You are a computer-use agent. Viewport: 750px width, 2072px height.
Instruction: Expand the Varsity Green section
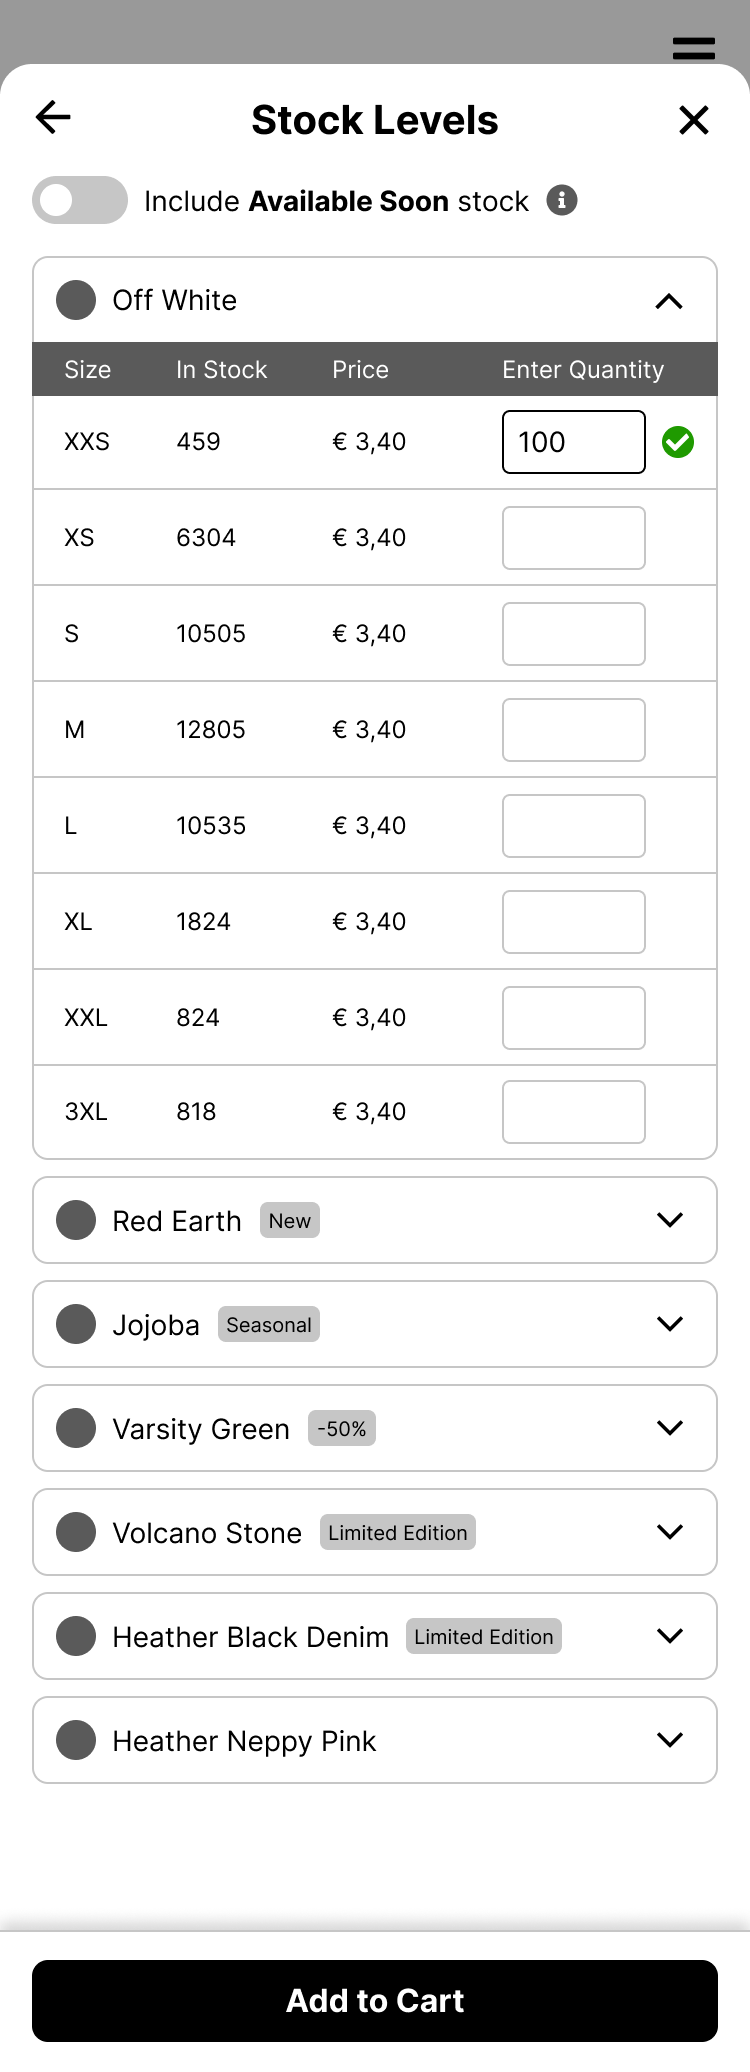coord(669,1428)
